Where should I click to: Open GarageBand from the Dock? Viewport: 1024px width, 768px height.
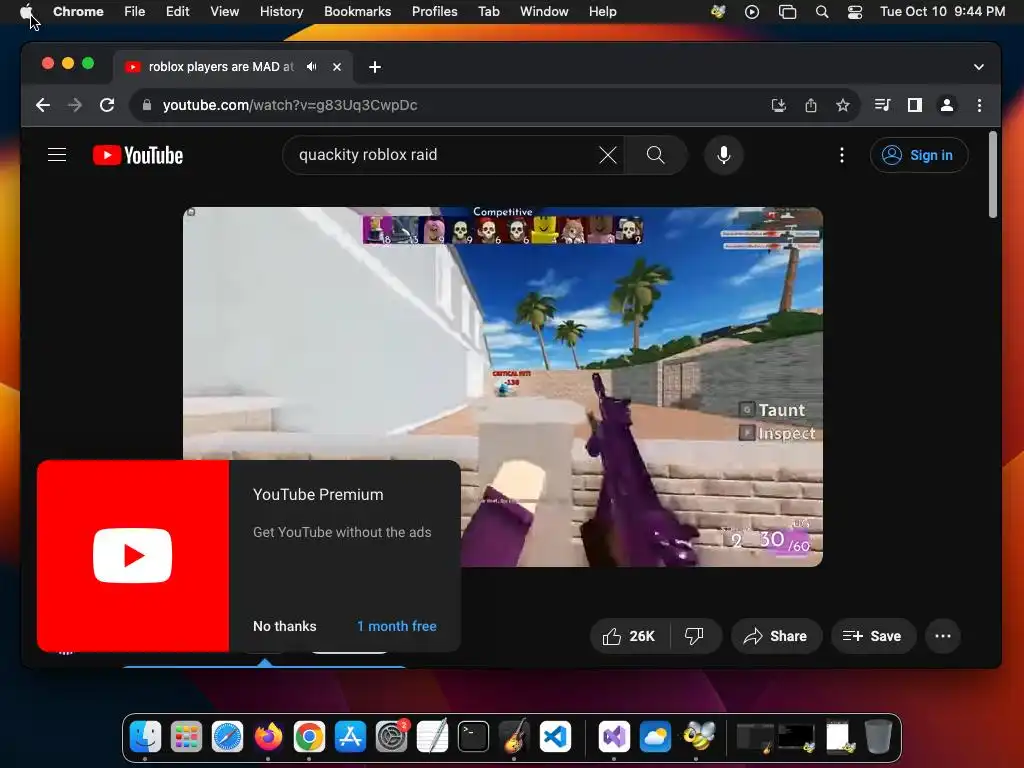[x=515, y=737]
